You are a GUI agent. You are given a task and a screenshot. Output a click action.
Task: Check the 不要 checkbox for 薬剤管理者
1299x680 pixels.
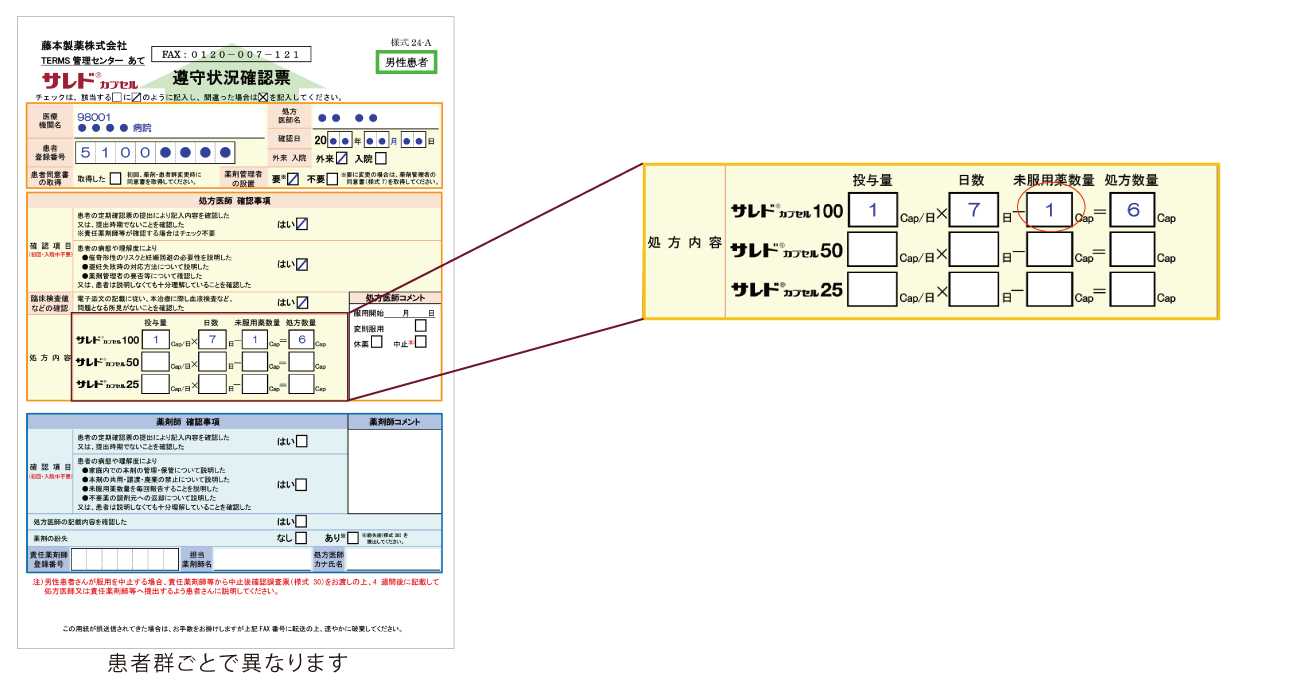[x=333, y=179]
